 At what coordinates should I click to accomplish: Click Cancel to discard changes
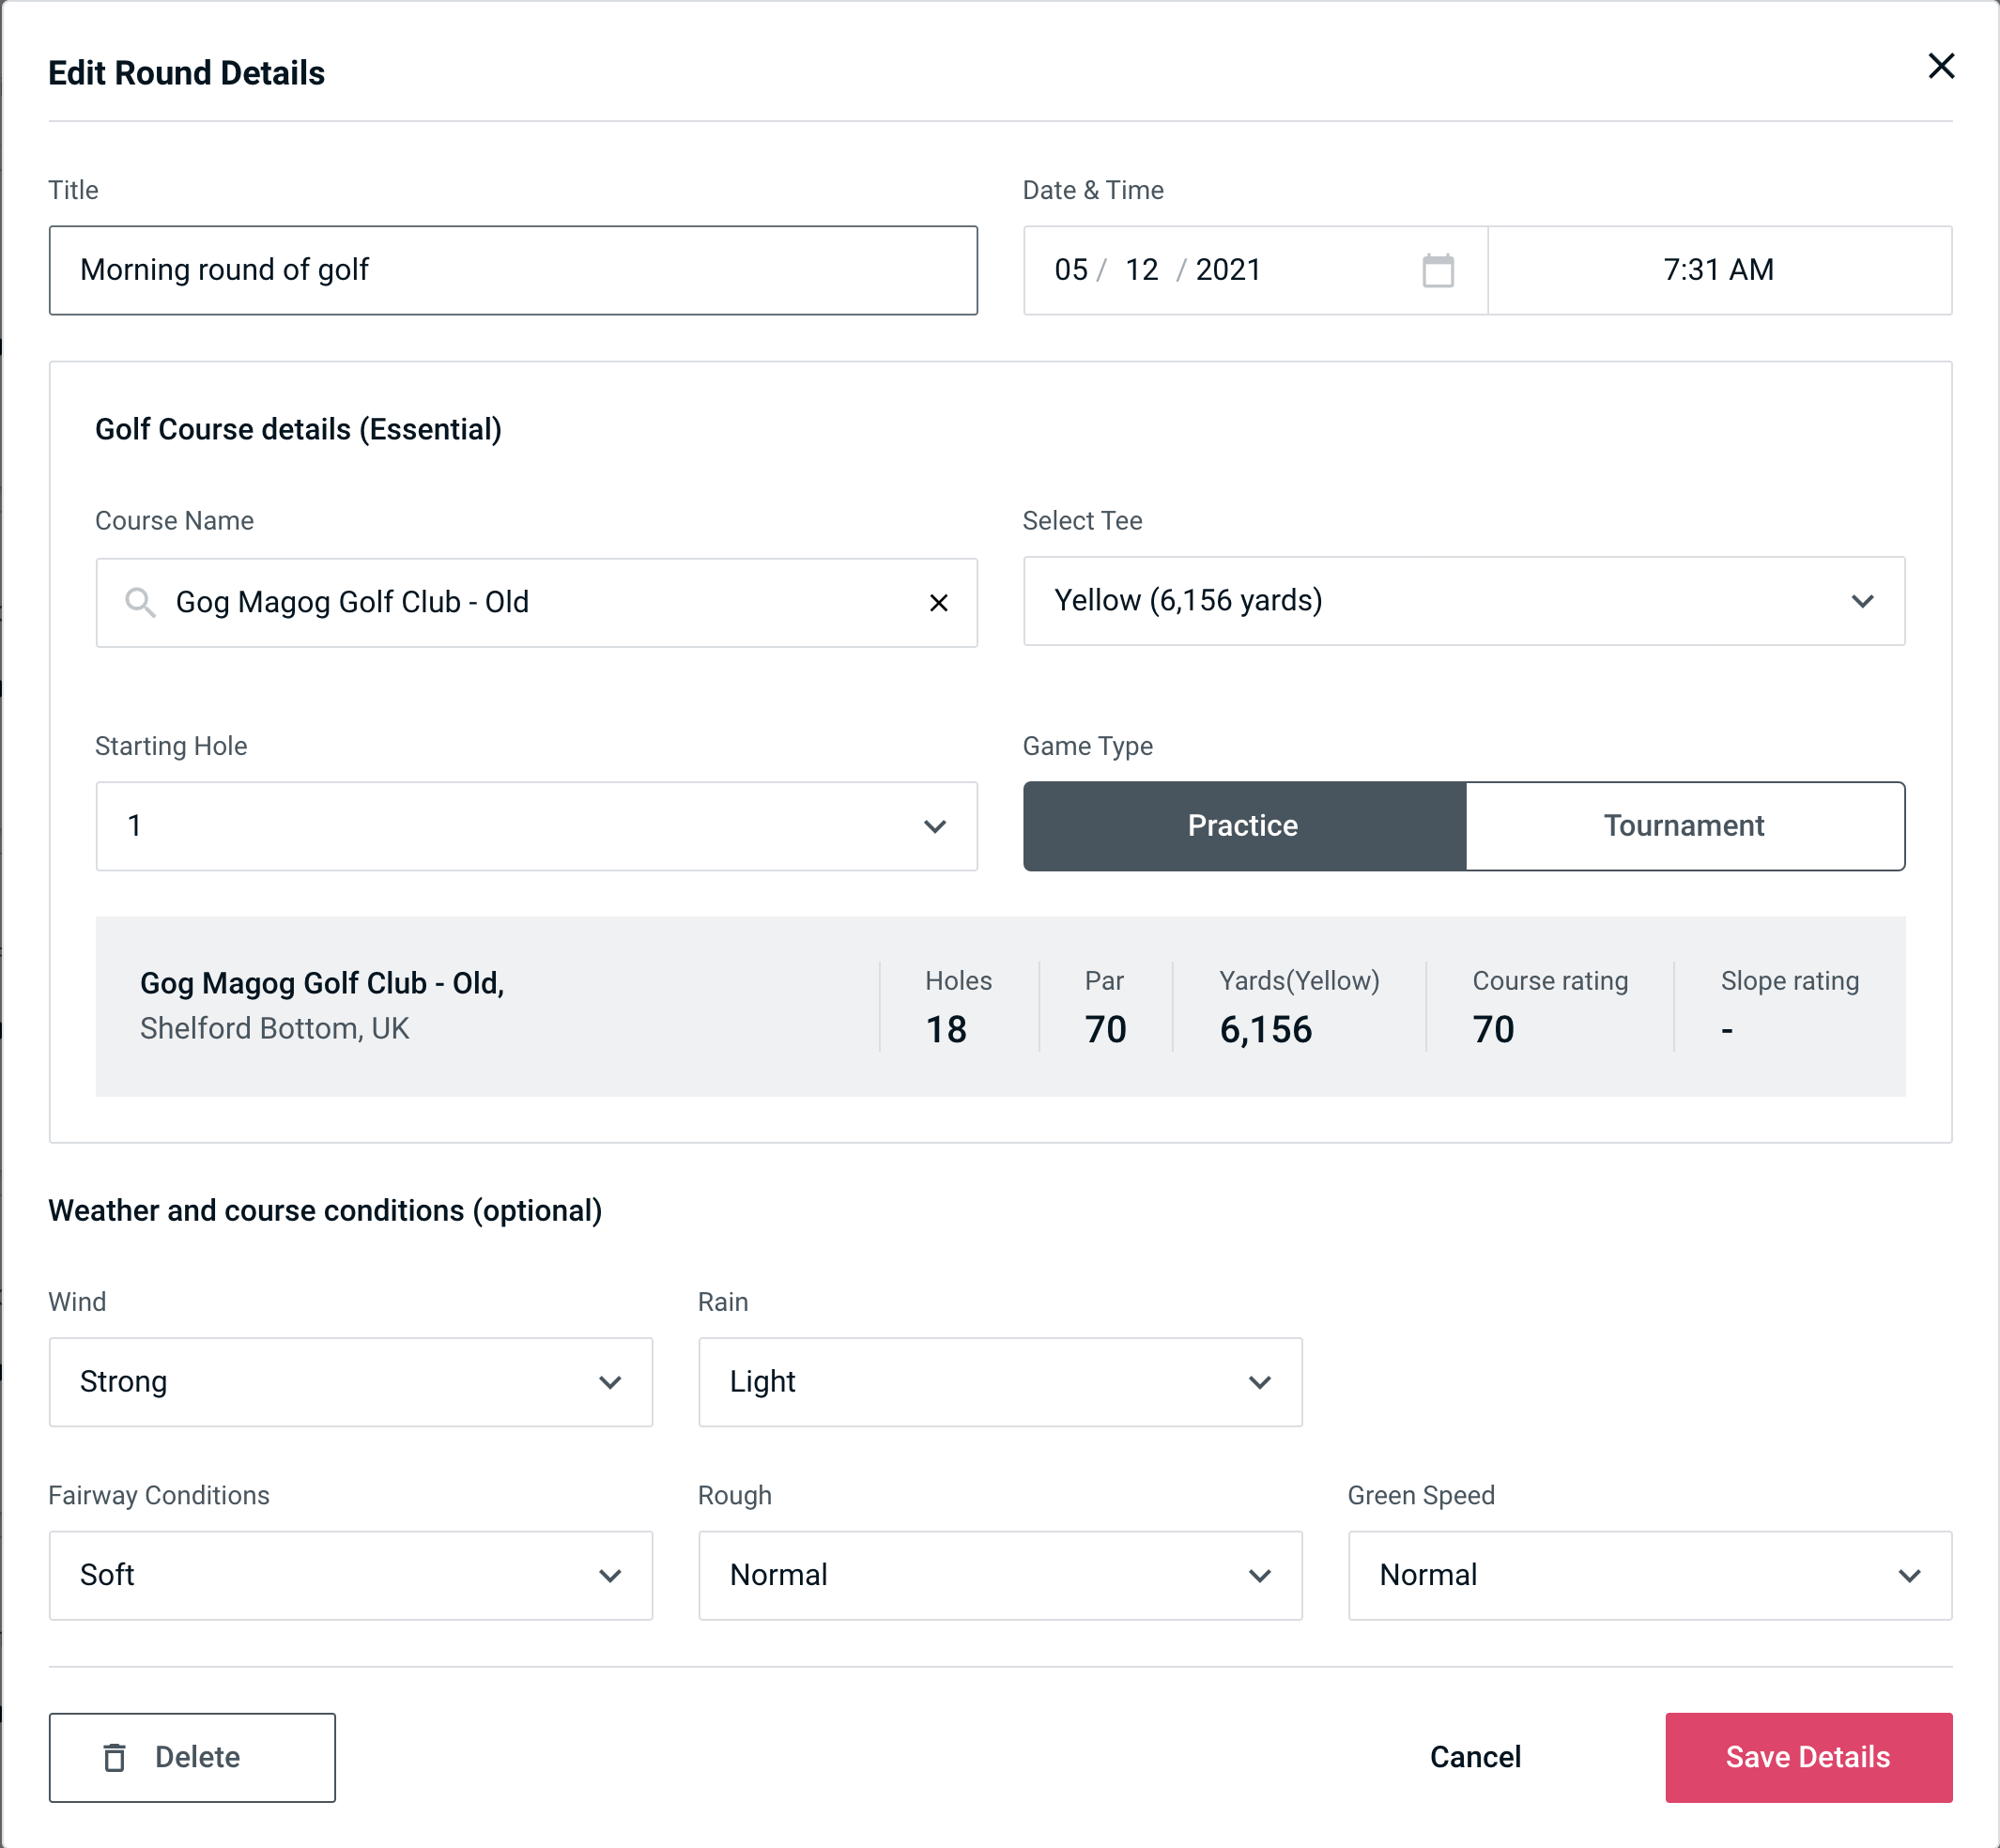point(1472,1758)
